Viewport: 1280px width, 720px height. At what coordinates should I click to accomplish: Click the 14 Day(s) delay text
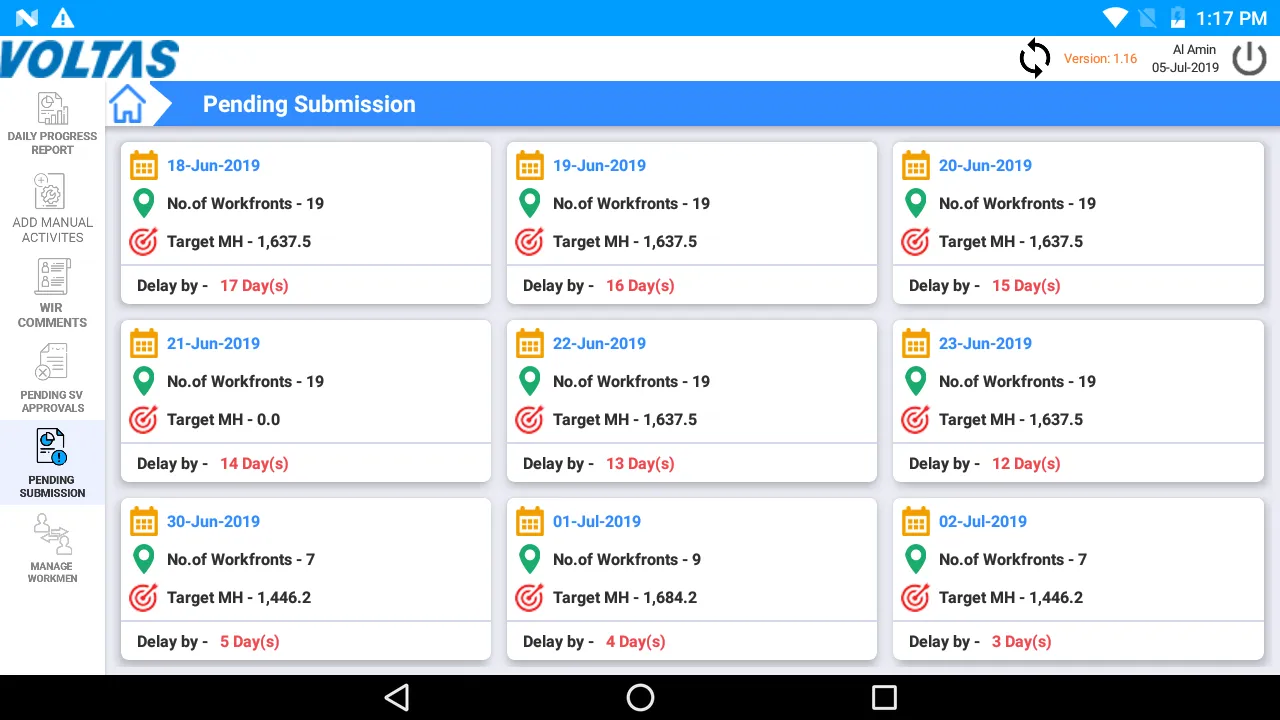click(254, 464)
